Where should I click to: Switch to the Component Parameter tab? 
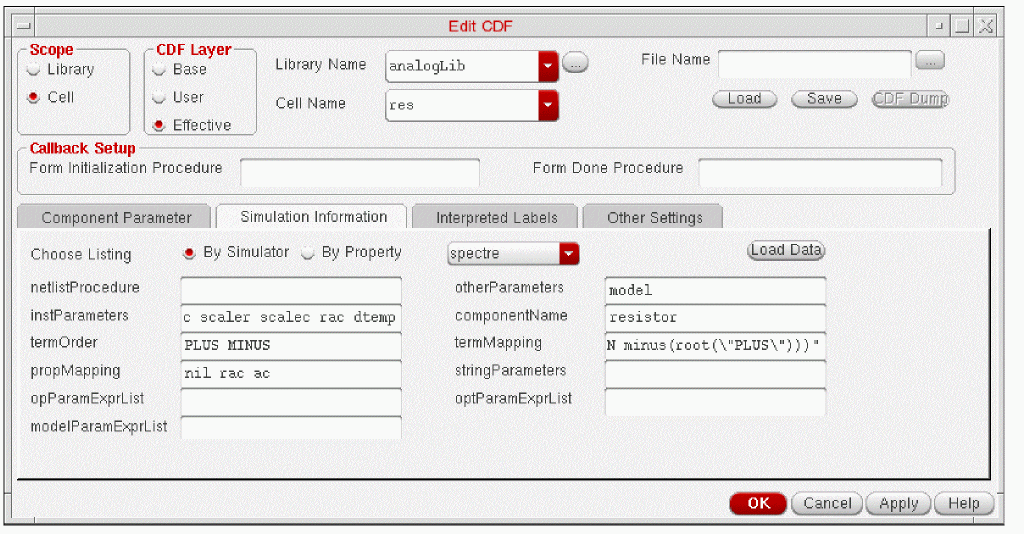pos(116,217)
